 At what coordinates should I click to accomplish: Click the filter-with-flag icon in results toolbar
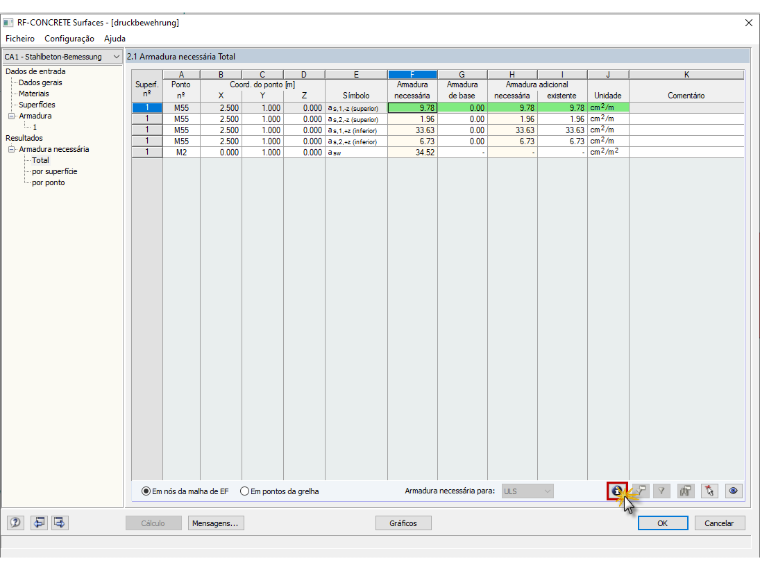pos(641,491)
